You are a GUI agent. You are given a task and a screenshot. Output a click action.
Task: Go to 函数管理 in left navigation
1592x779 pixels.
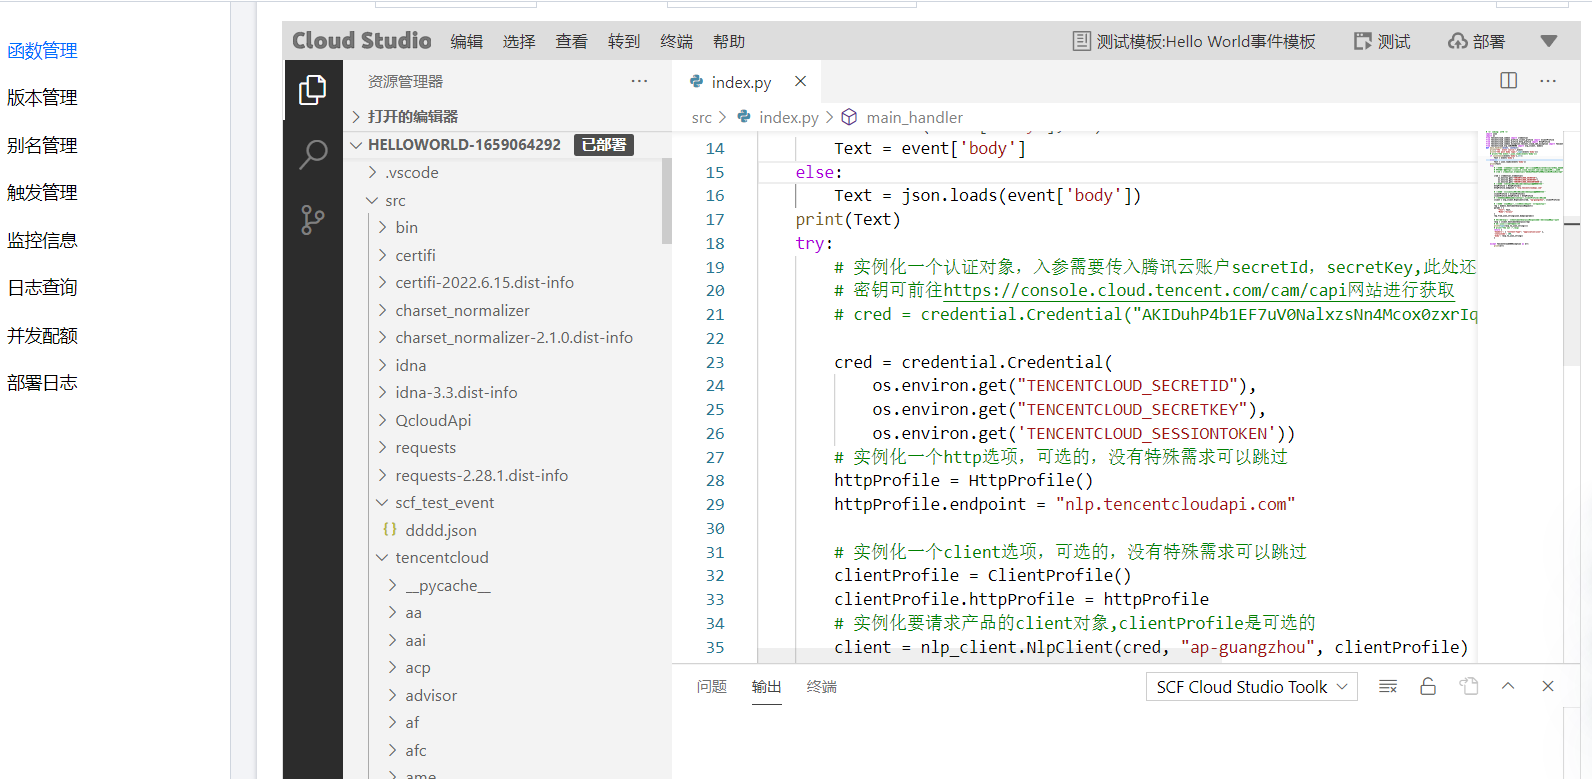coord(42,50)
